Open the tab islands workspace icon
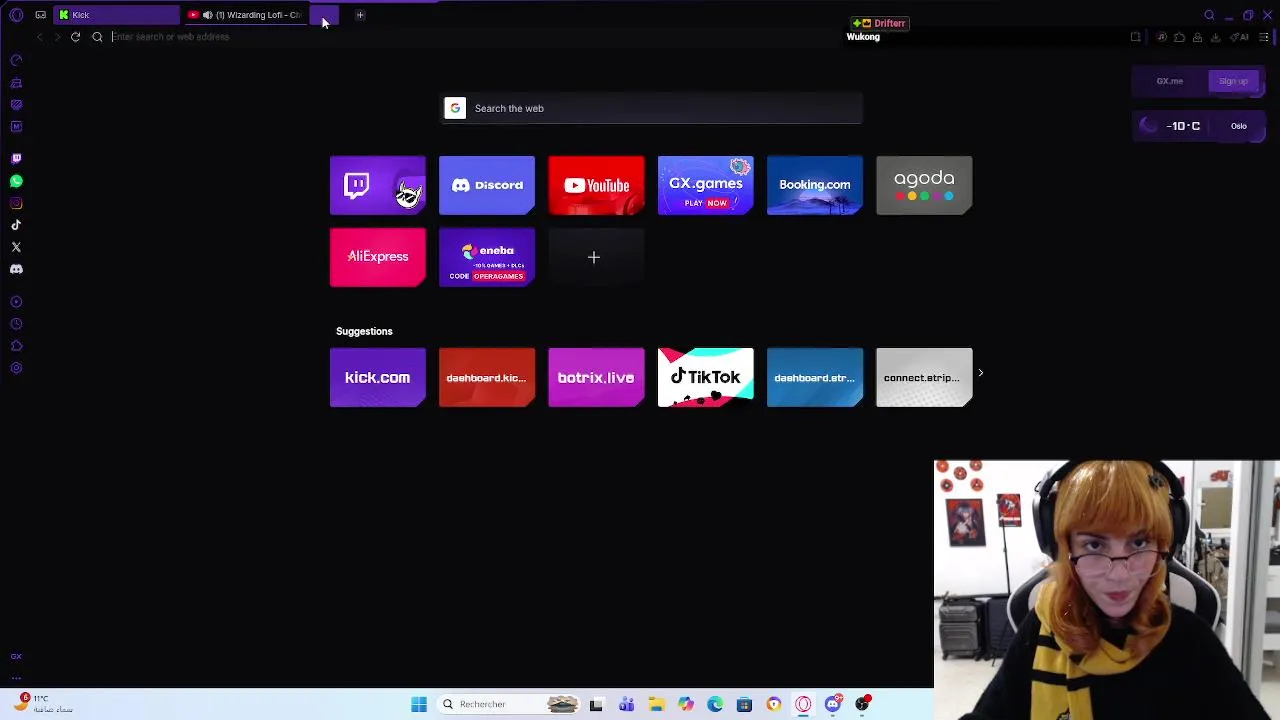 [40, 15]
